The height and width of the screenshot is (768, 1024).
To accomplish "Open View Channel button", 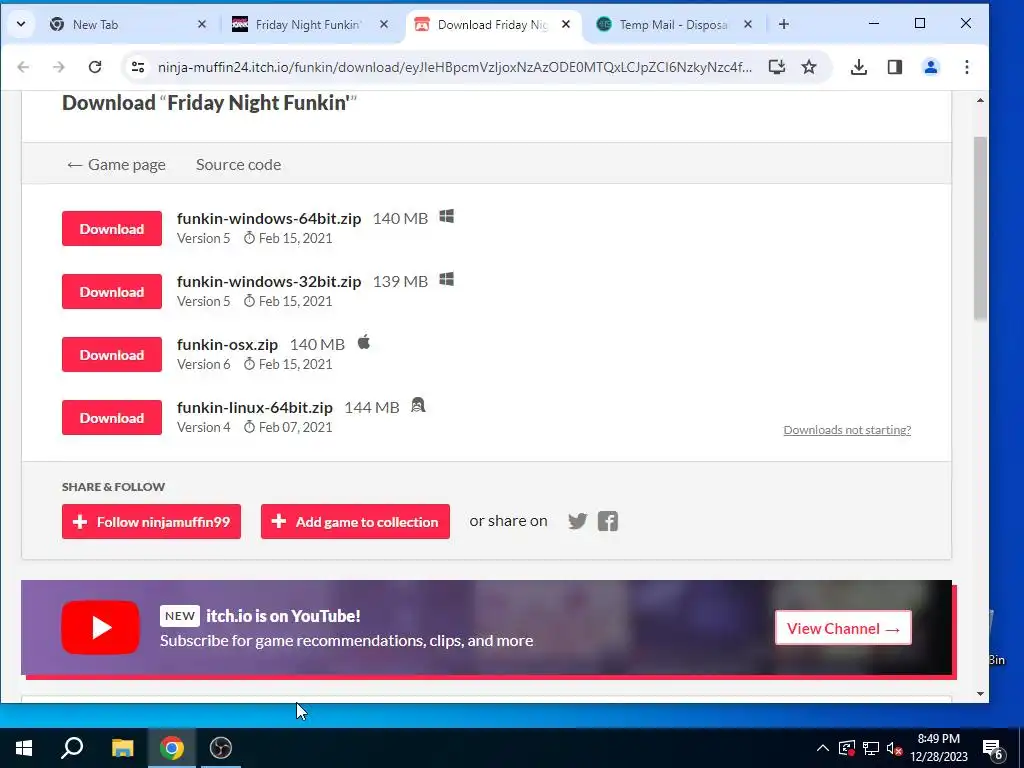I will 843,628.
